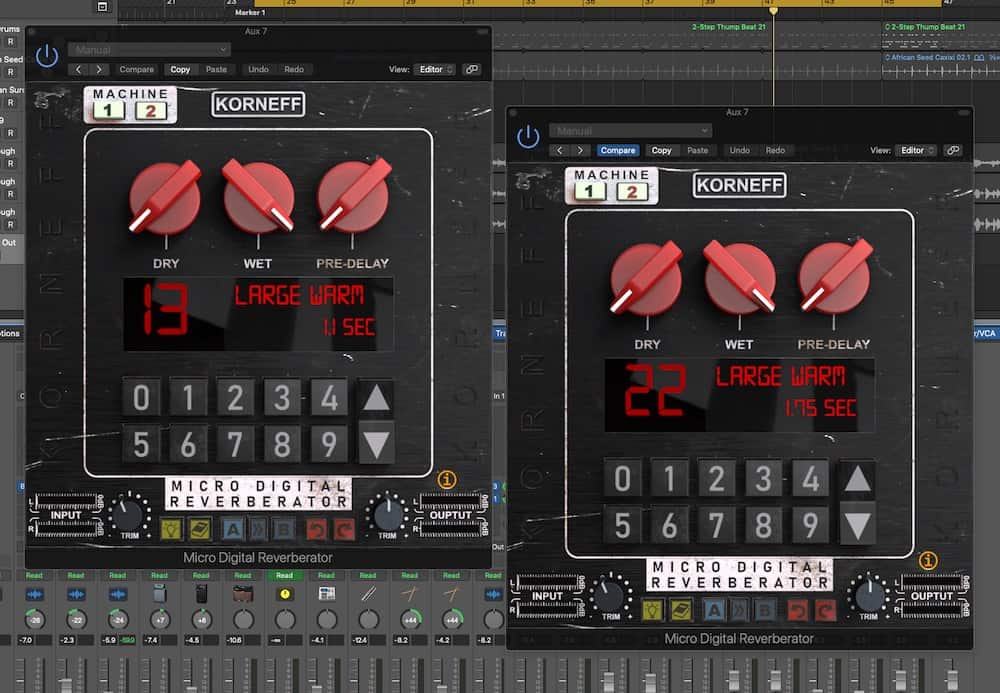Screen dimensions: 1000x693
Task: Click Paste in program 13 plugin header
Action: (216, 69)
